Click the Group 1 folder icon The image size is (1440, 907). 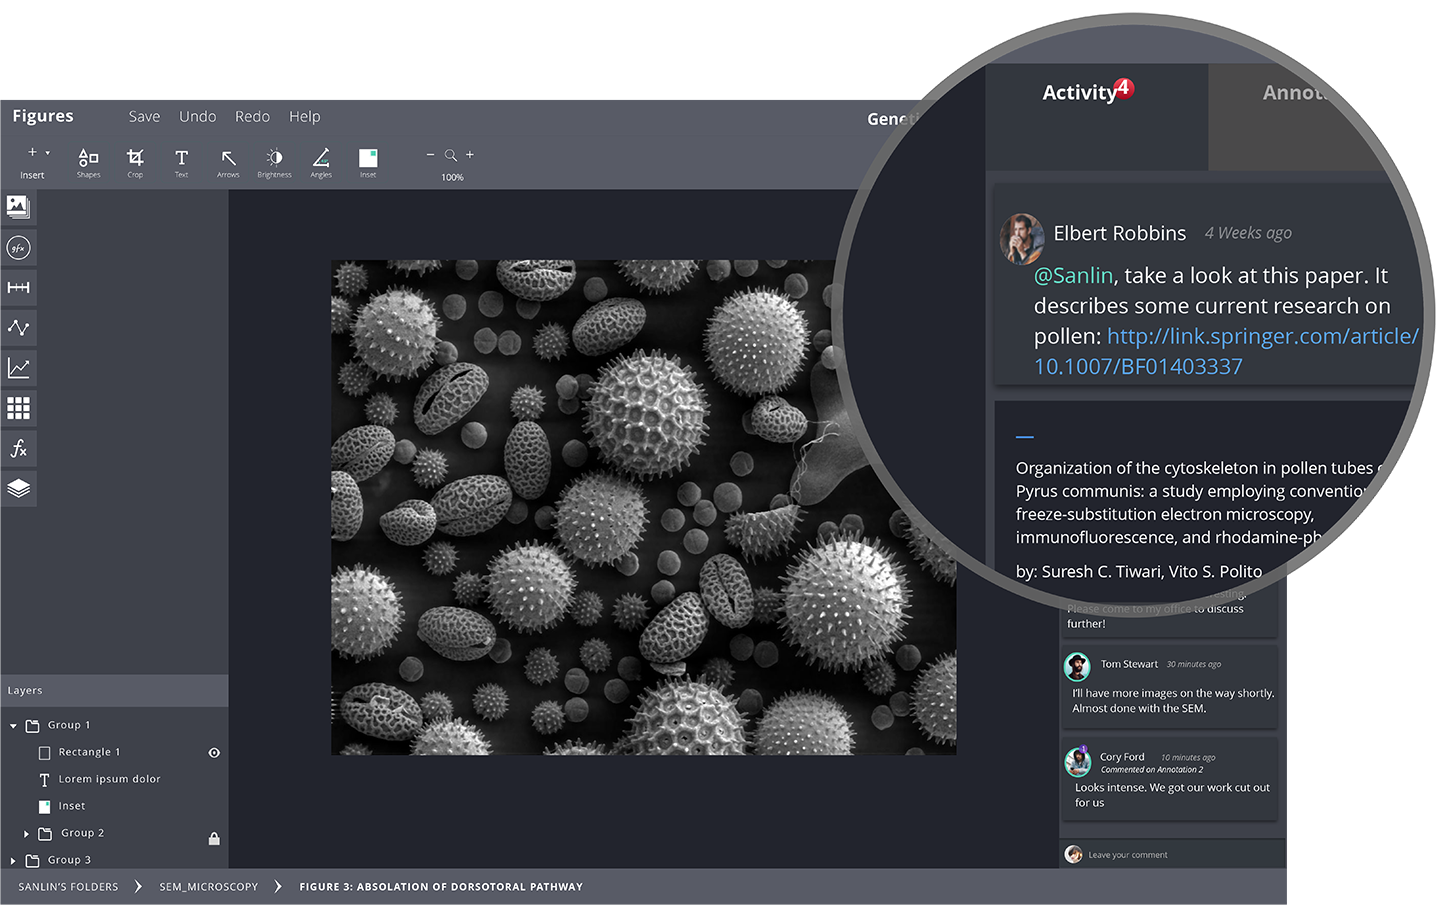point(32,725)
